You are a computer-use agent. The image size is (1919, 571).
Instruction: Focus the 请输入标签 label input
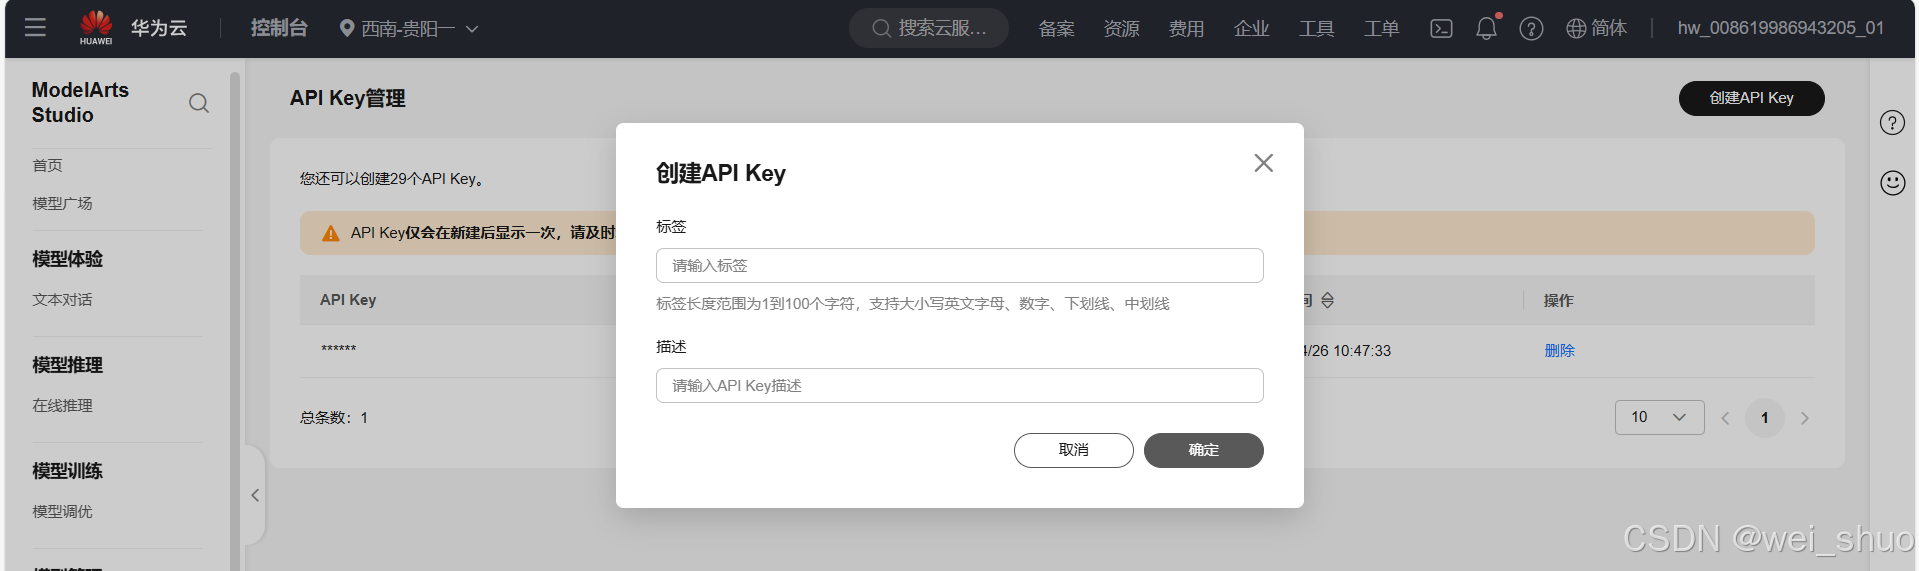(x=960, y=266)
